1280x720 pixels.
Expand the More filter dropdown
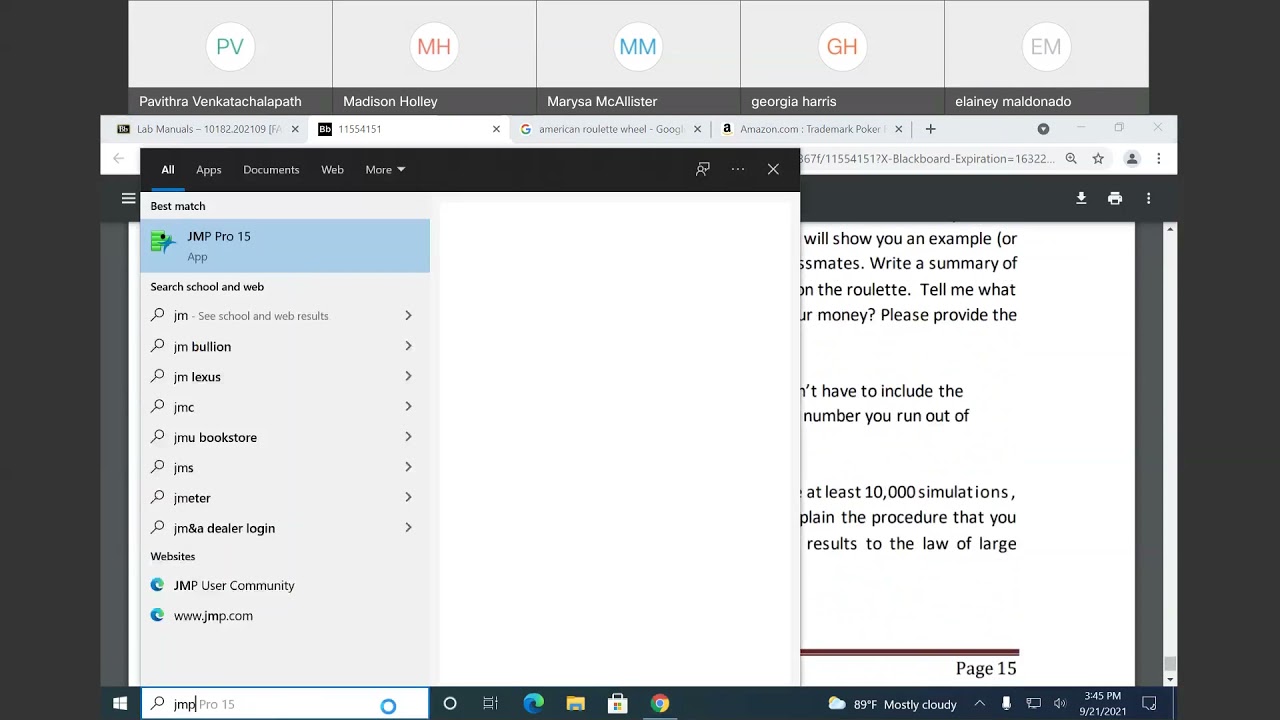pyautogui.click(x=385, y=170)
